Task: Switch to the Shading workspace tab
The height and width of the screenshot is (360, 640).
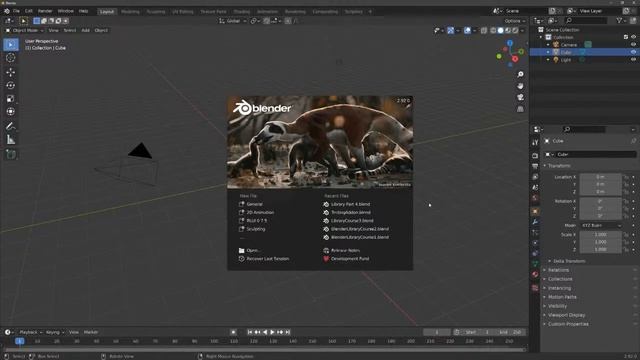Action: click(x=242, y=11)
